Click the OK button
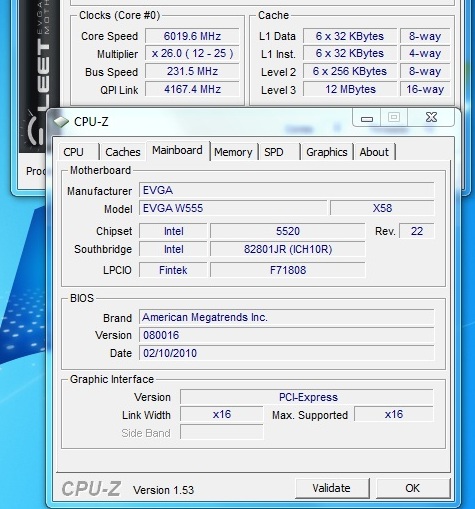This screenshot has width=475, height=509. pyautogui.click(x=413, y=488)
